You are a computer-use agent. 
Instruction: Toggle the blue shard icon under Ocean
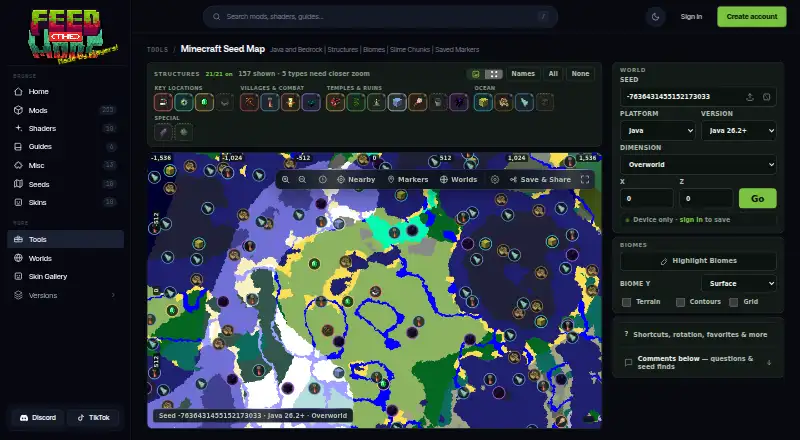click(x=524, y=103)
